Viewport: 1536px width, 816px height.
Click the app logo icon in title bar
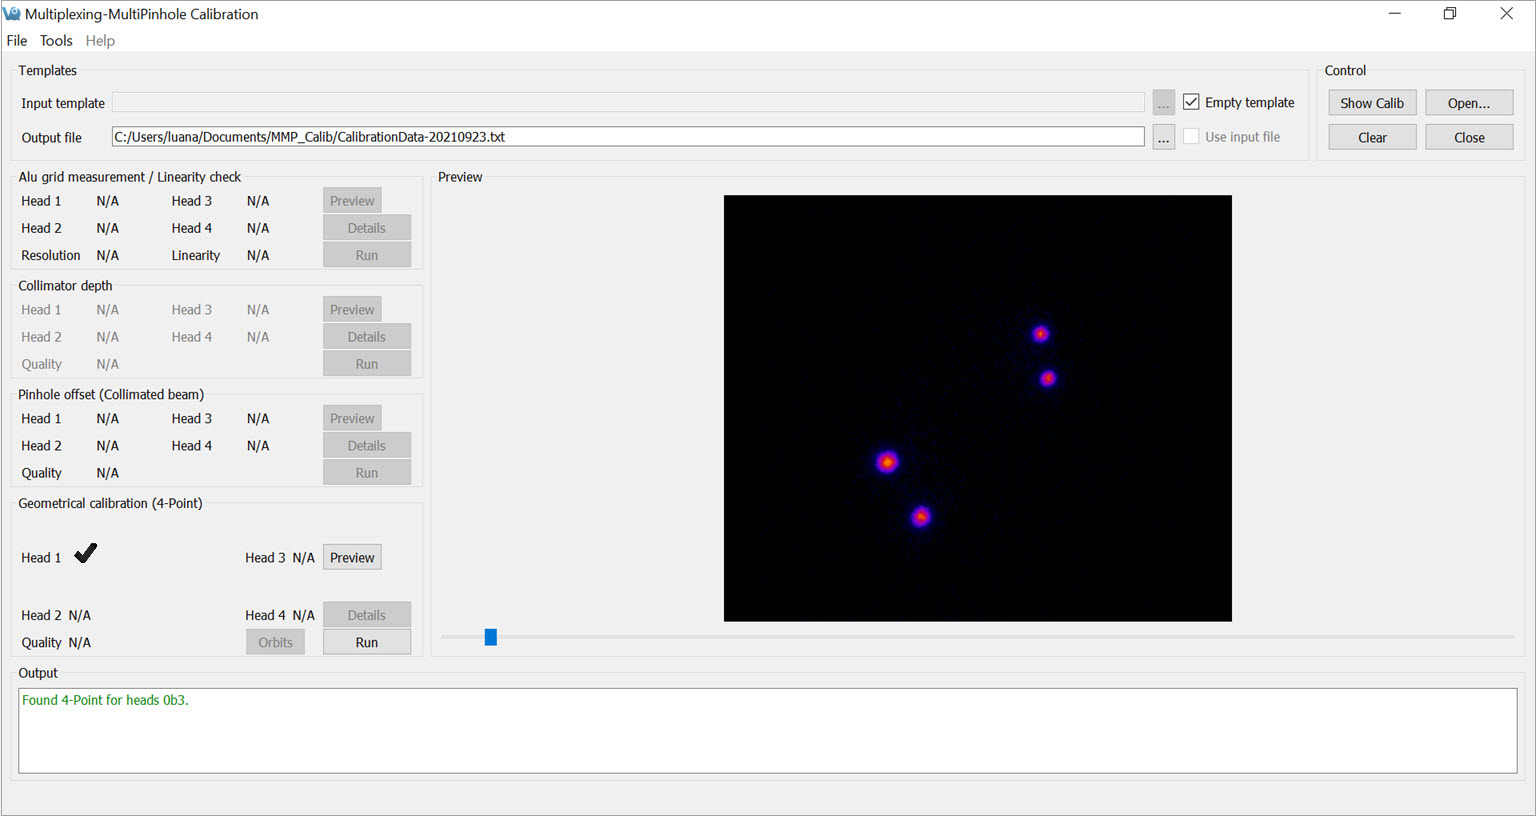pos(12,14)
